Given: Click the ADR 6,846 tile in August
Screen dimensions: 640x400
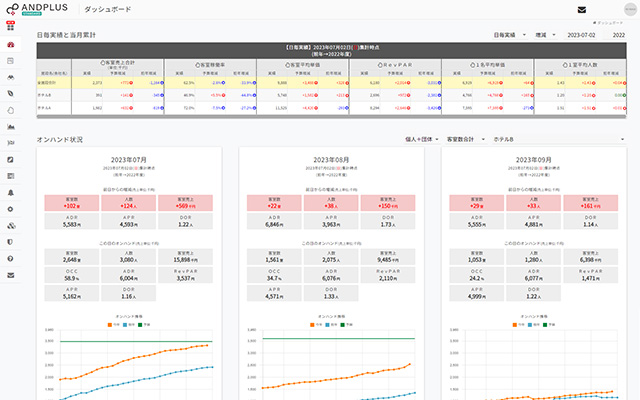Looking at the screenshot, I should coord(274,221).
